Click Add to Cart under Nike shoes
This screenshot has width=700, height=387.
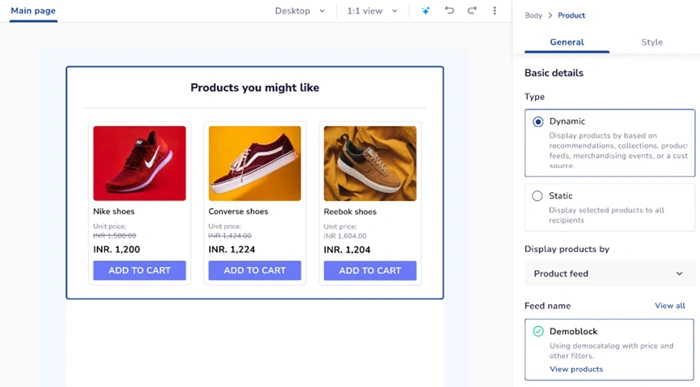coord(139,270)
